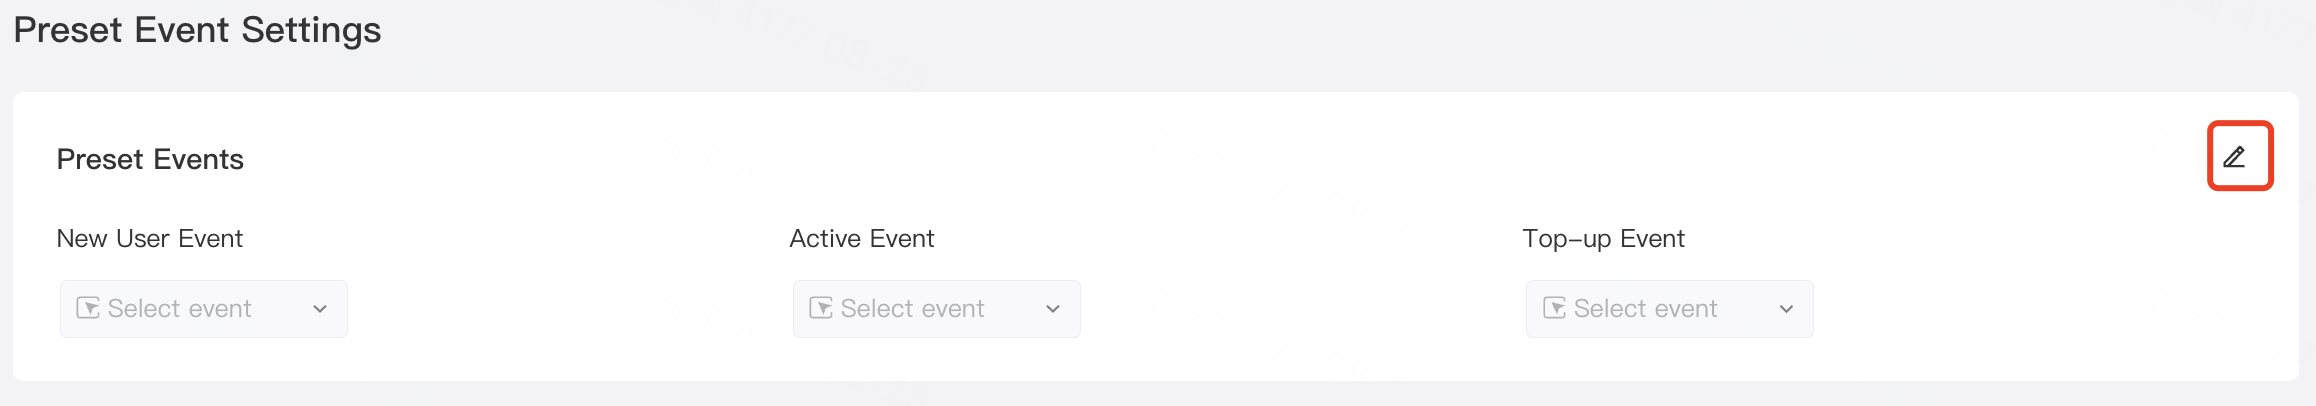
Task: Open the Top-up Event dropdown
Action: pos(1670,309)
